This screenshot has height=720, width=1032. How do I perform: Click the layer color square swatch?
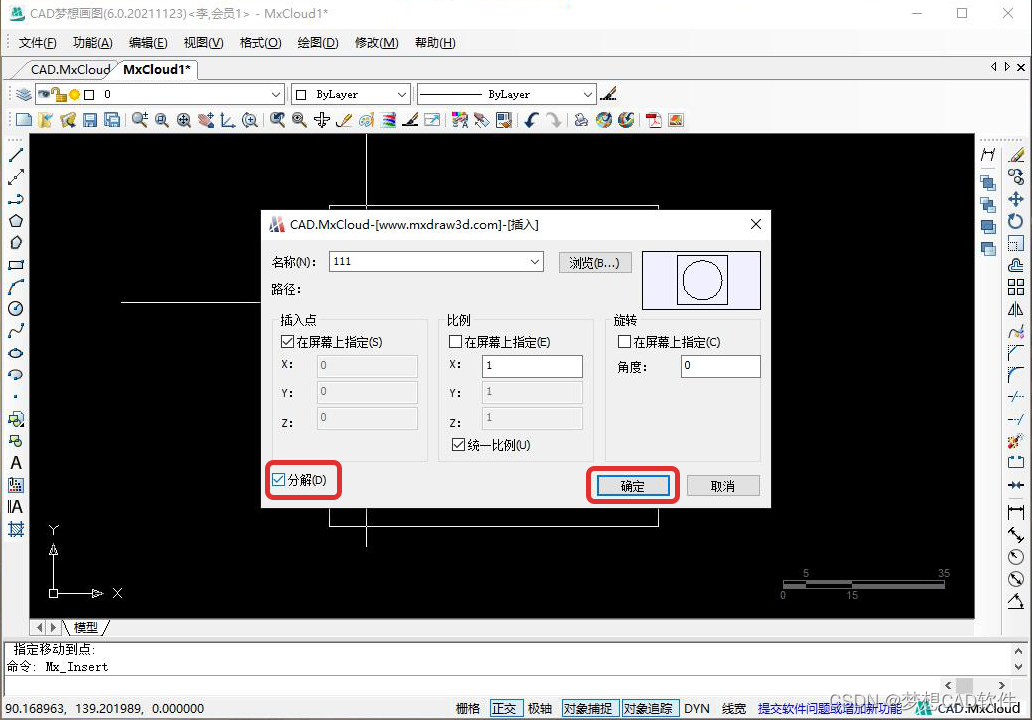point(90,95)
